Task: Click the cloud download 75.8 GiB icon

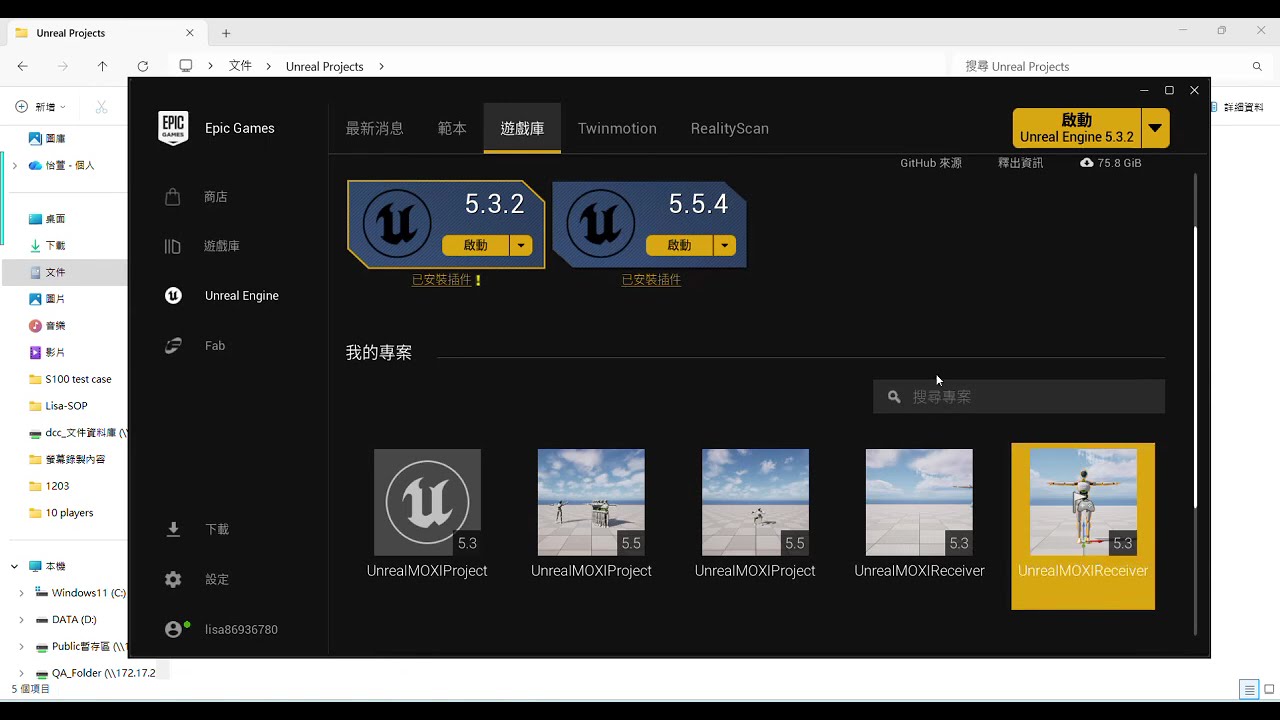Action: coord(1087,162)
